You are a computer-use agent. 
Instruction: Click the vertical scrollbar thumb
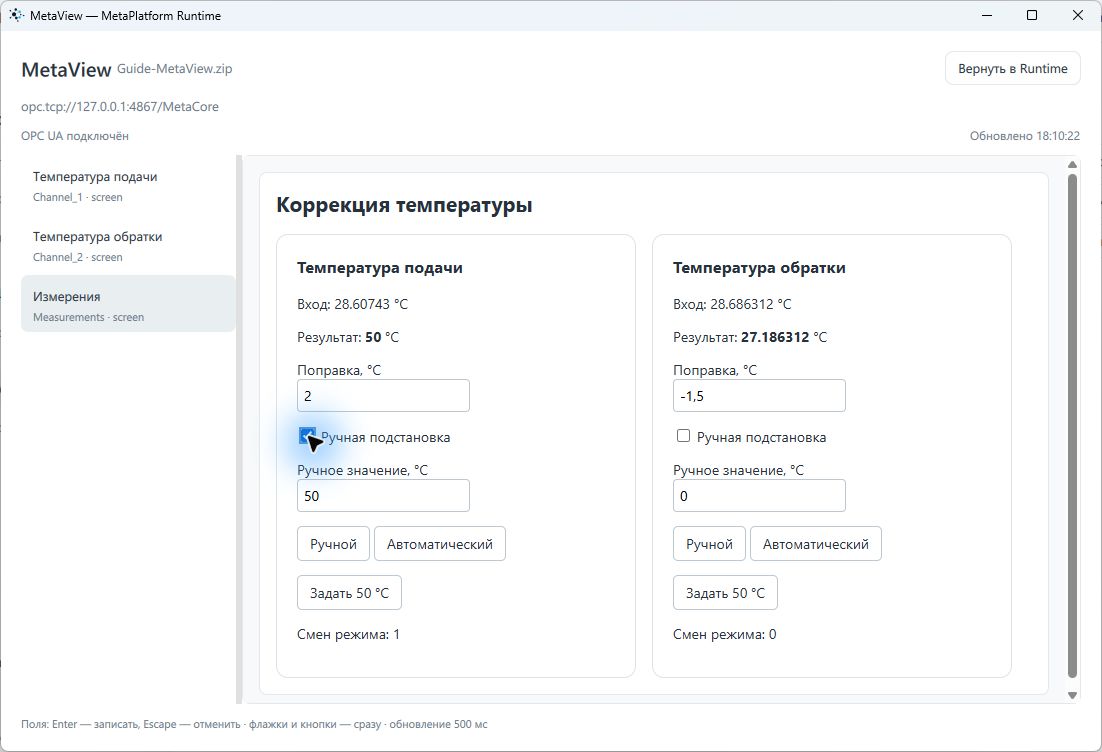(x=1072, y=426)
